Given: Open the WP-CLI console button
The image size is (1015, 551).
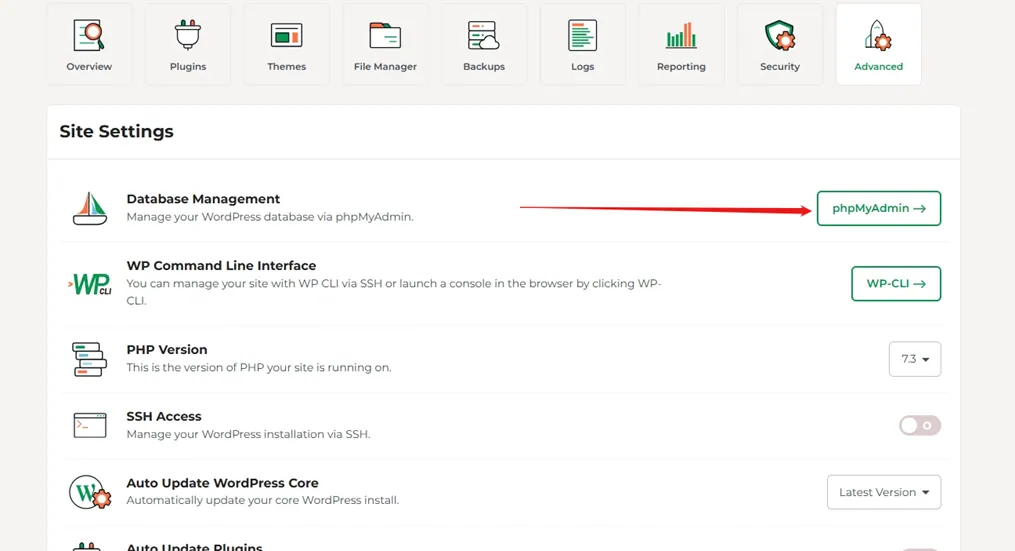Looking at the screenshot, I should (x=896, y=284).
